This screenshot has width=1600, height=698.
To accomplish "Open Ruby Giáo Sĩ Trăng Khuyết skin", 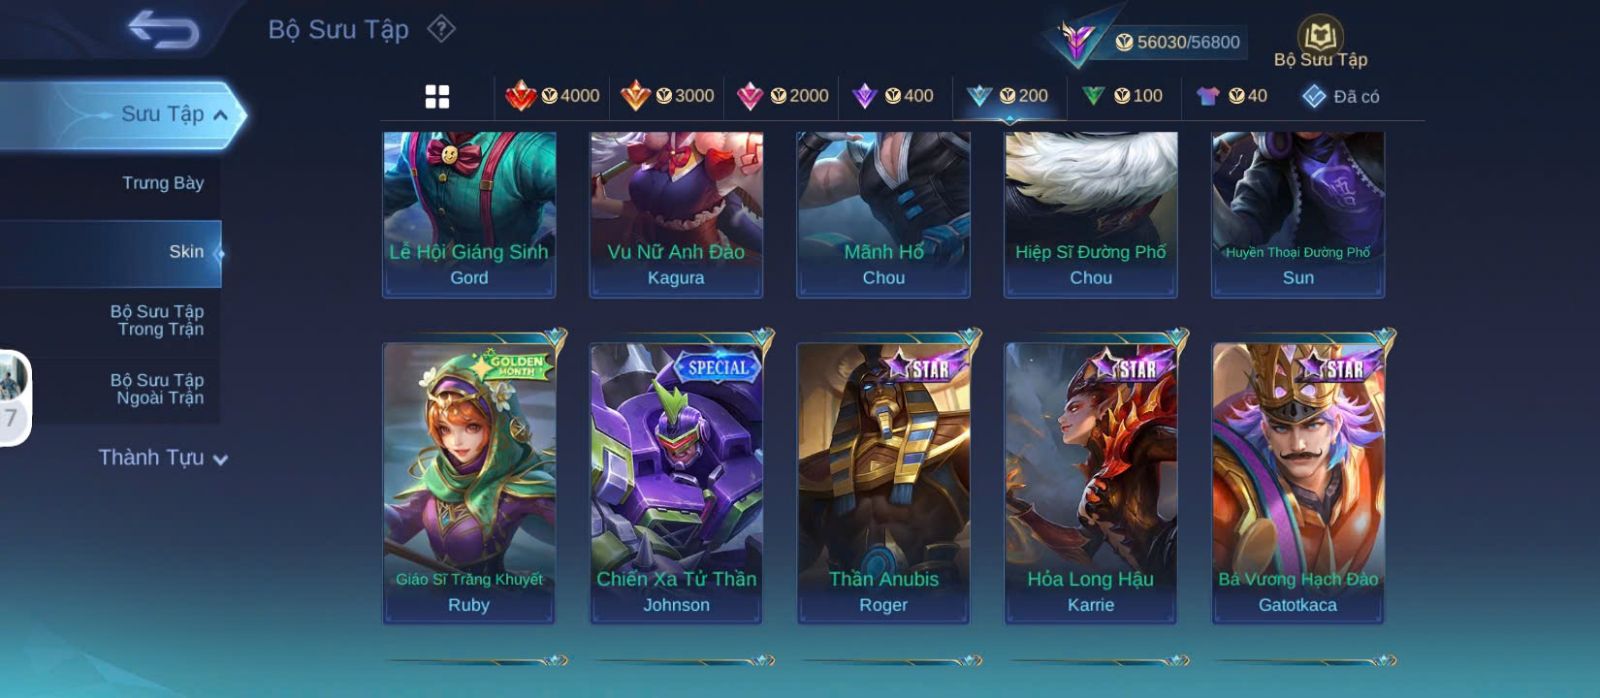I will 469,484.
